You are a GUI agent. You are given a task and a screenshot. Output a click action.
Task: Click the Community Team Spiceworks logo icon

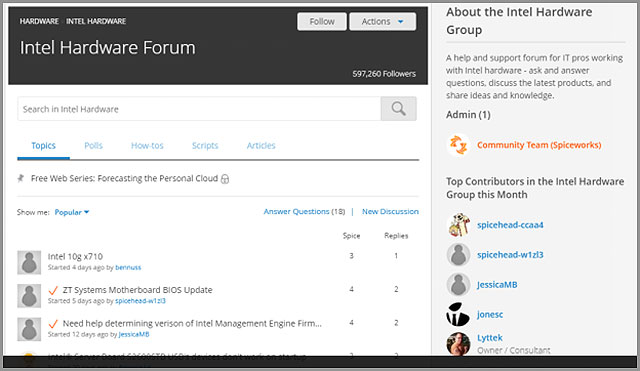pos(458,145)
